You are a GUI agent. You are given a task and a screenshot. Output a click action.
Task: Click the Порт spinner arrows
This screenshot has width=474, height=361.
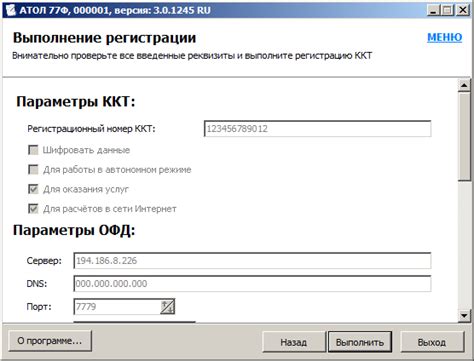pyautogui.click(x=168, y=307)
